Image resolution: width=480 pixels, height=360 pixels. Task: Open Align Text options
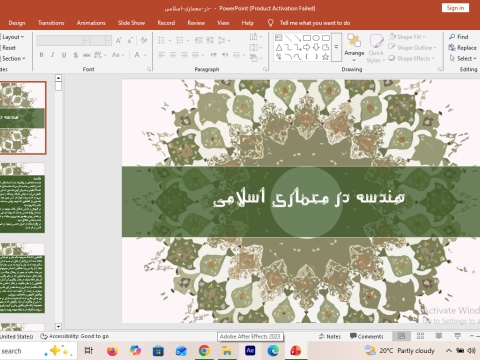click(256, 48)
